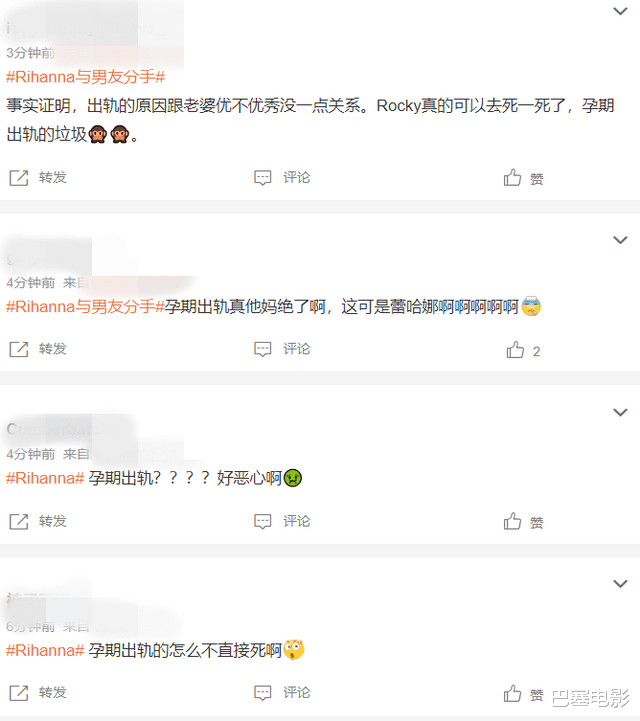640x721 pixels.
Task: Open #Rihanna# hashtag in third post
Action: coord(45,478)
